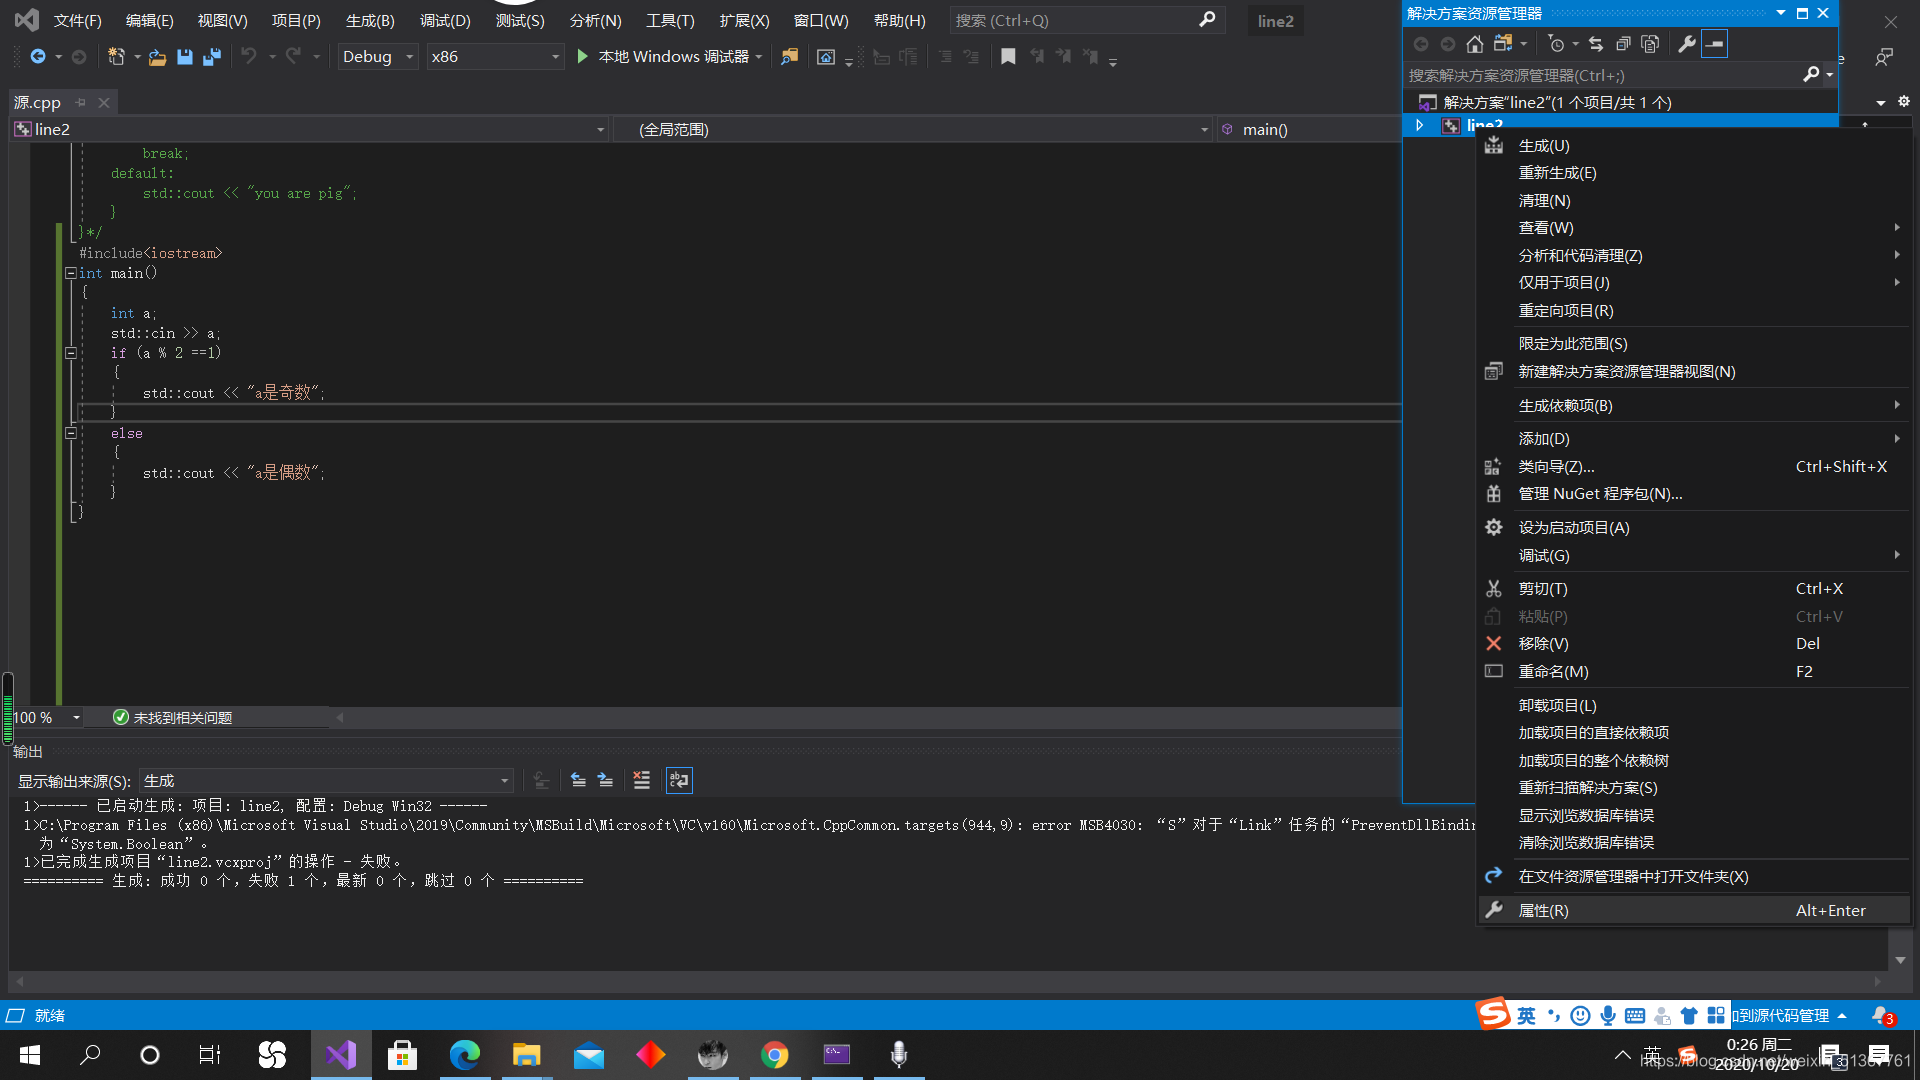This screenshot has height=1080, width=1920.
Task: Click the notifications bell in status bar
Action: [1881, 1015]
